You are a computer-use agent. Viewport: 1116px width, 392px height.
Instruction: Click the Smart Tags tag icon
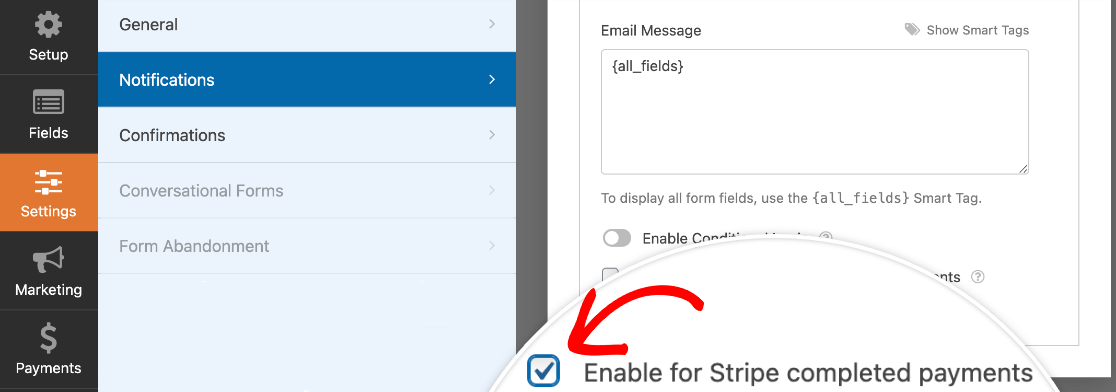912,30
